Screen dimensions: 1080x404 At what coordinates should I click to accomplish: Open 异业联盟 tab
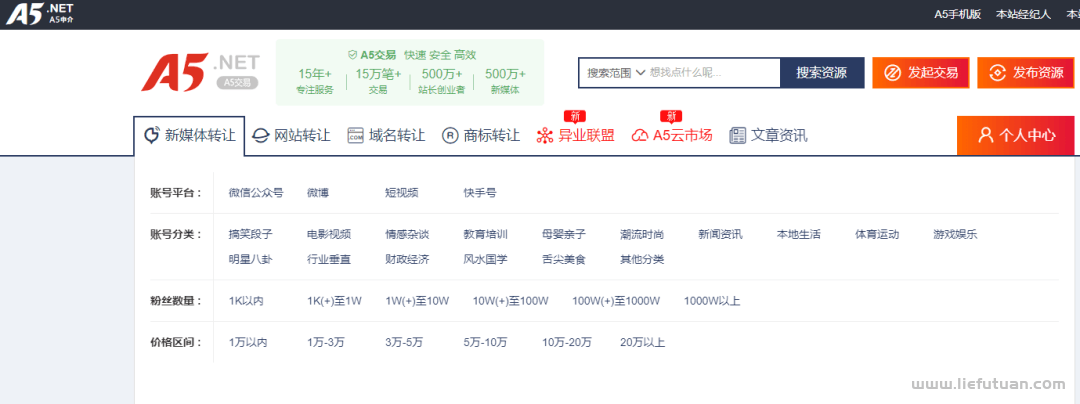tap(575, 136)
